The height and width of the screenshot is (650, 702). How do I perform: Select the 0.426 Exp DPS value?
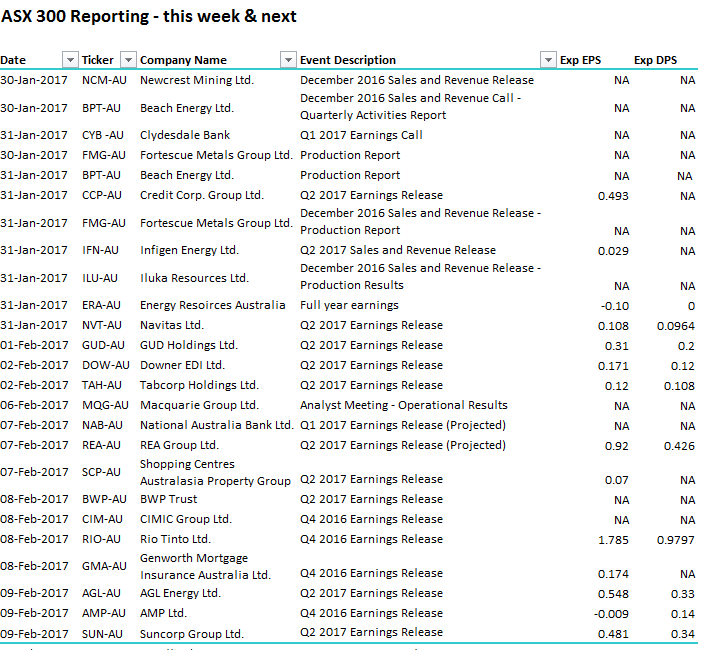[679, 446]
